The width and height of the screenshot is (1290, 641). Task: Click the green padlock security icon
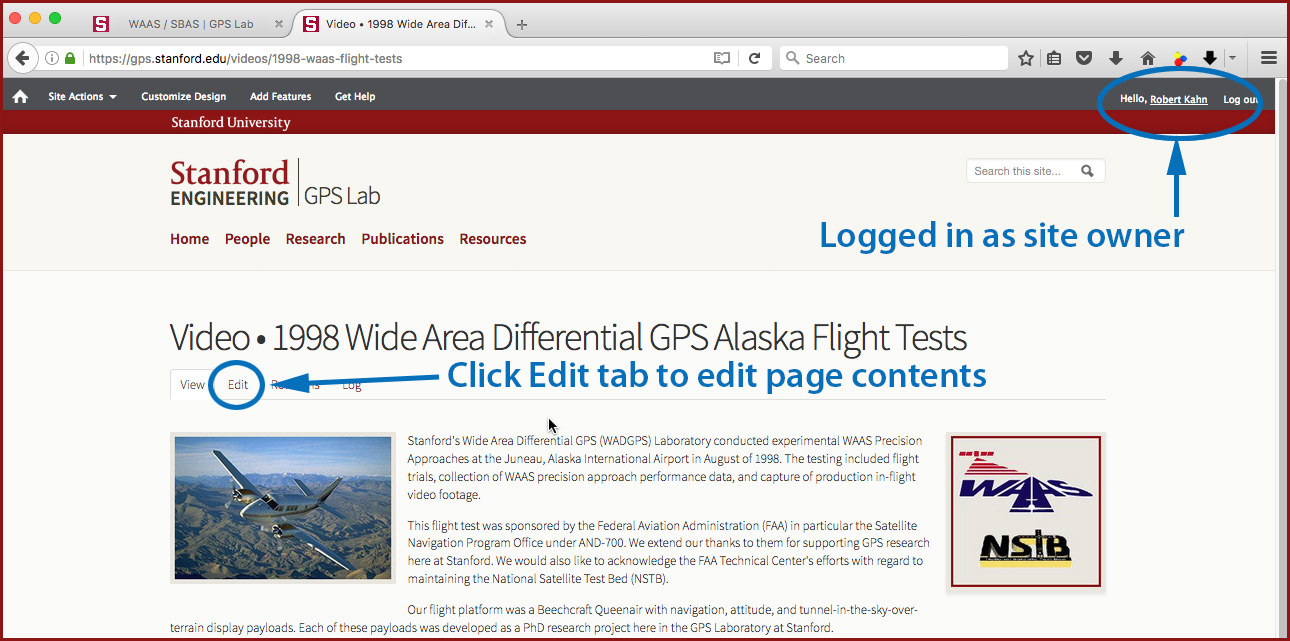point(70,58)
